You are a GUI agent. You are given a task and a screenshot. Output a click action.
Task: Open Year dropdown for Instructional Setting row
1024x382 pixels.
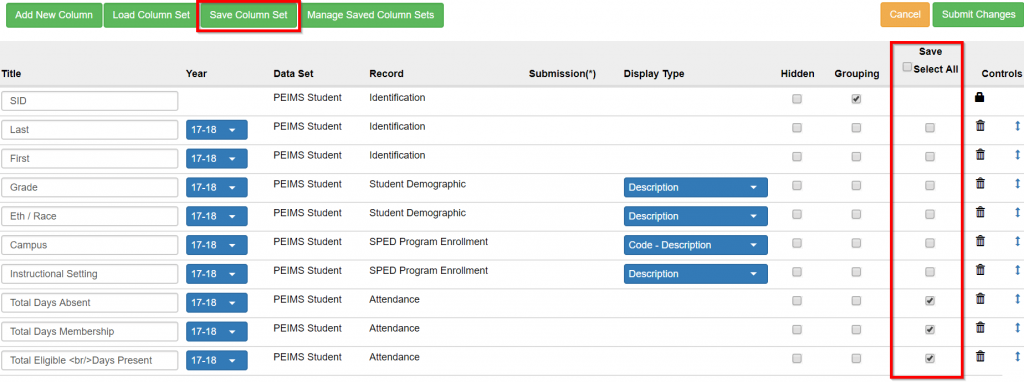(217, 274)
